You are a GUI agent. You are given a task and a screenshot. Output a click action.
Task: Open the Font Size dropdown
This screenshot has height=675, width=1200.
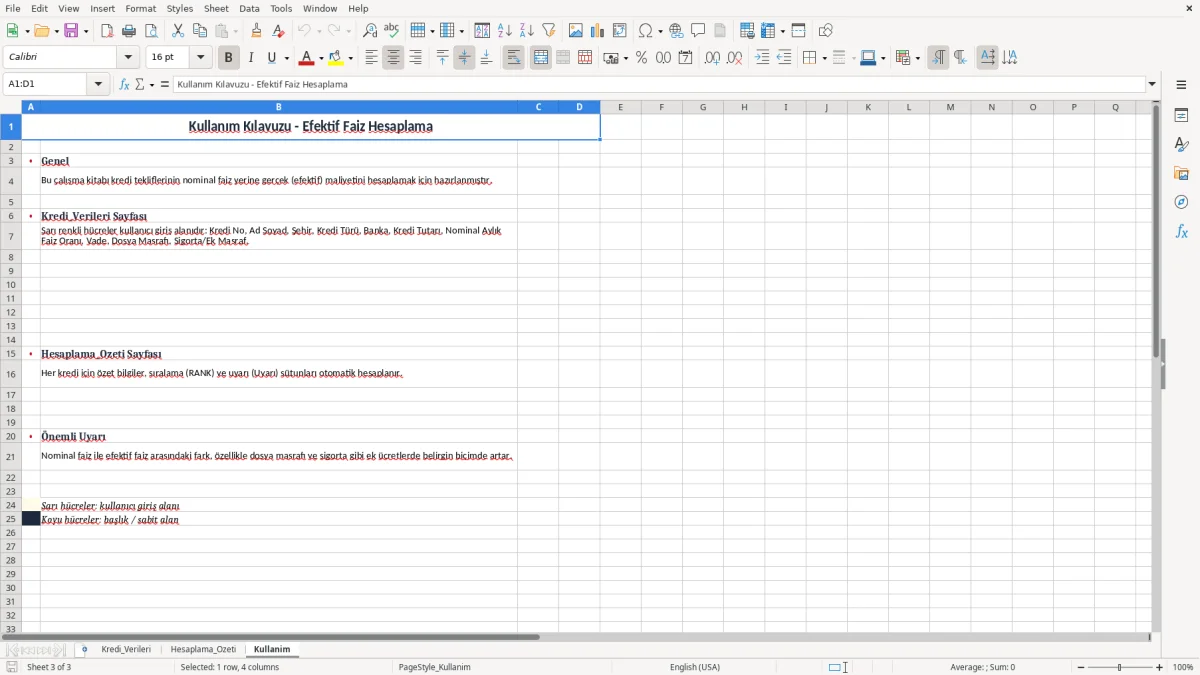(x=200, y=57)
